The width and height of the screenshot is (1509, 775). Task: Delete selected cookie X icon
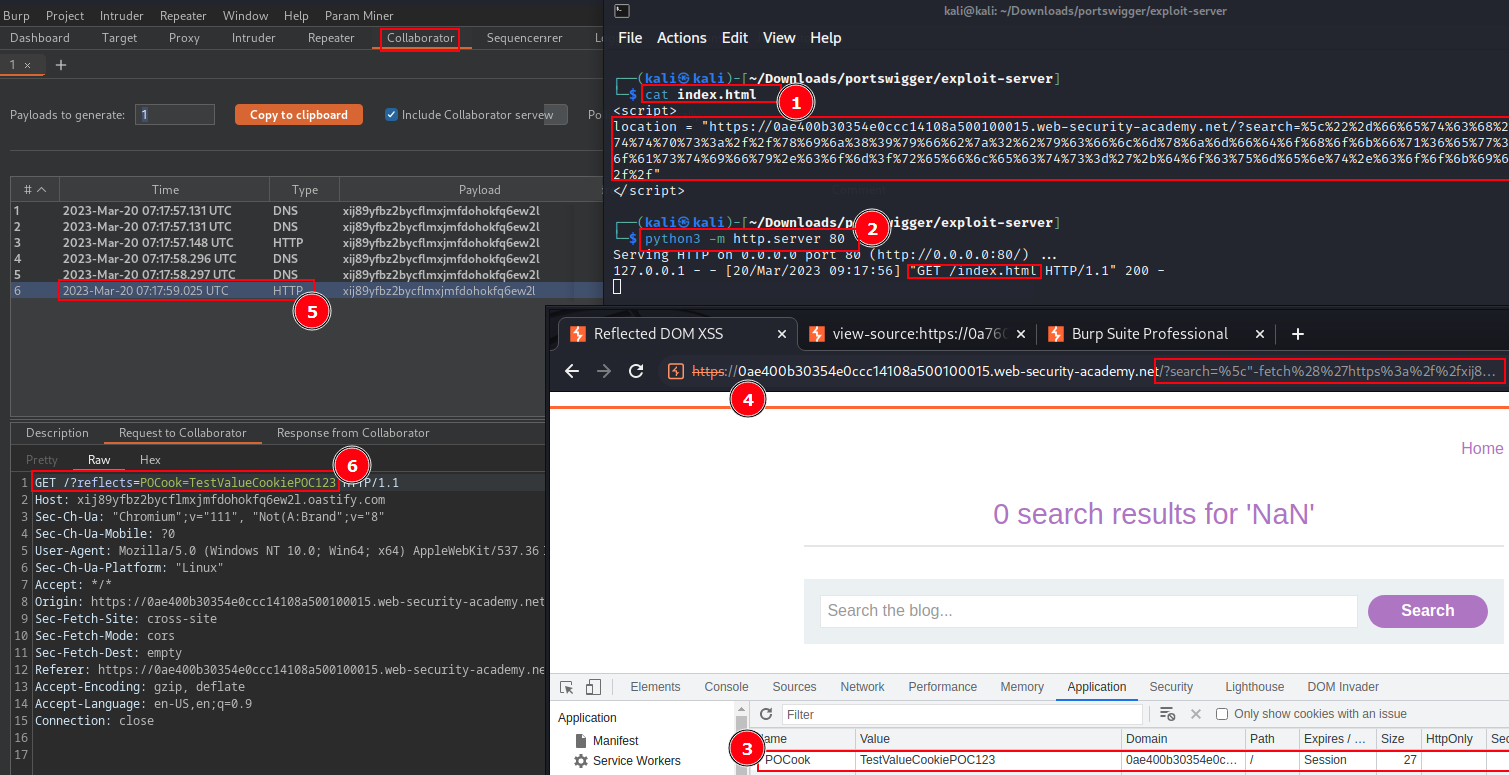(1195, 714)
